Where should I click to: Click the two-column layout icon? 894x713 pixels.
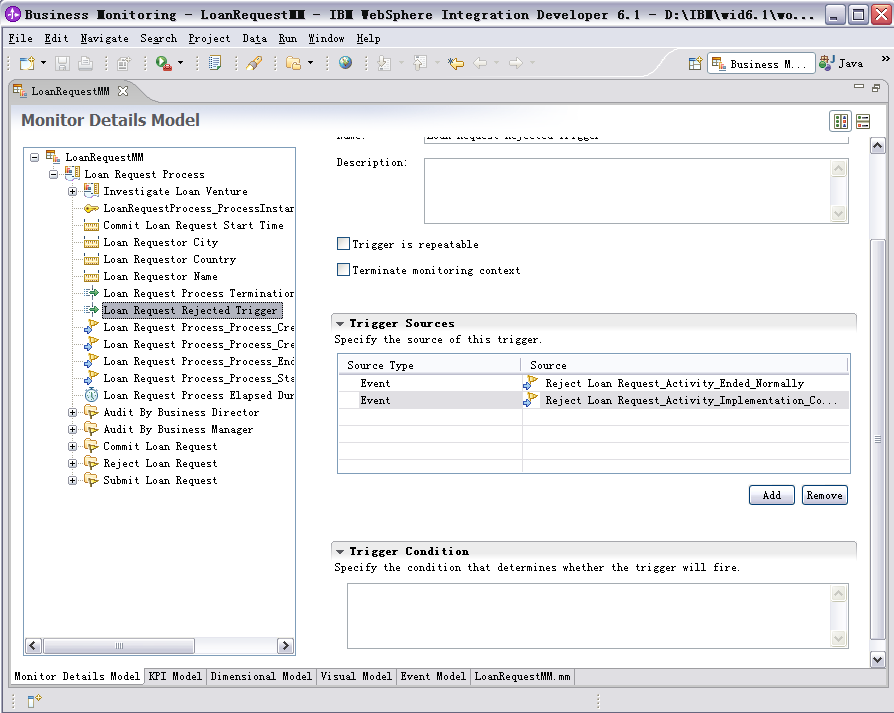point(841,121)
